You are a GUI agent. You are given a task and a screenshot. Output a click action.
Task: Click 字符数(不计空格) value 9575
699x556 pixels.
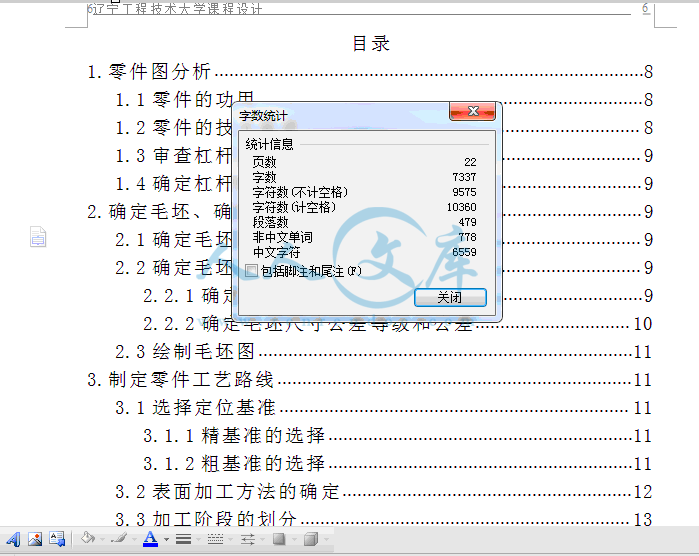pyautogui.click(x=465, y=192)
